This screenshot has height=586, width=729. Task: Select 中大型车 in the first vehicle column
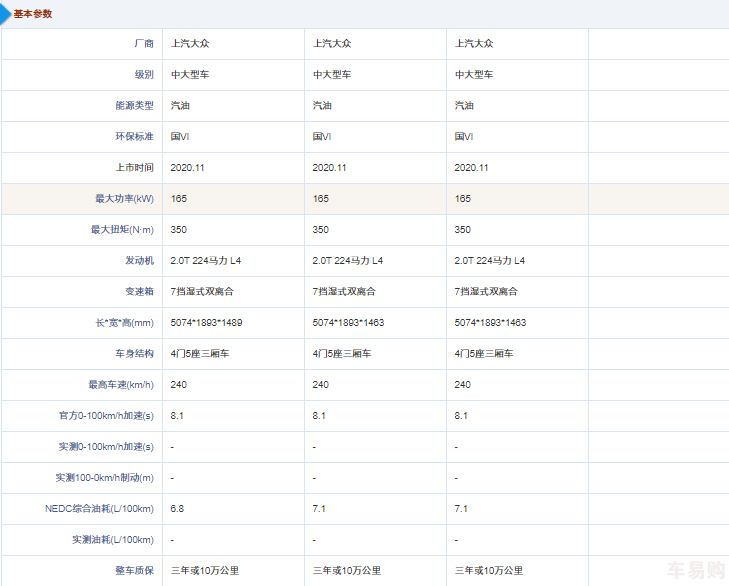pos(190,74)
